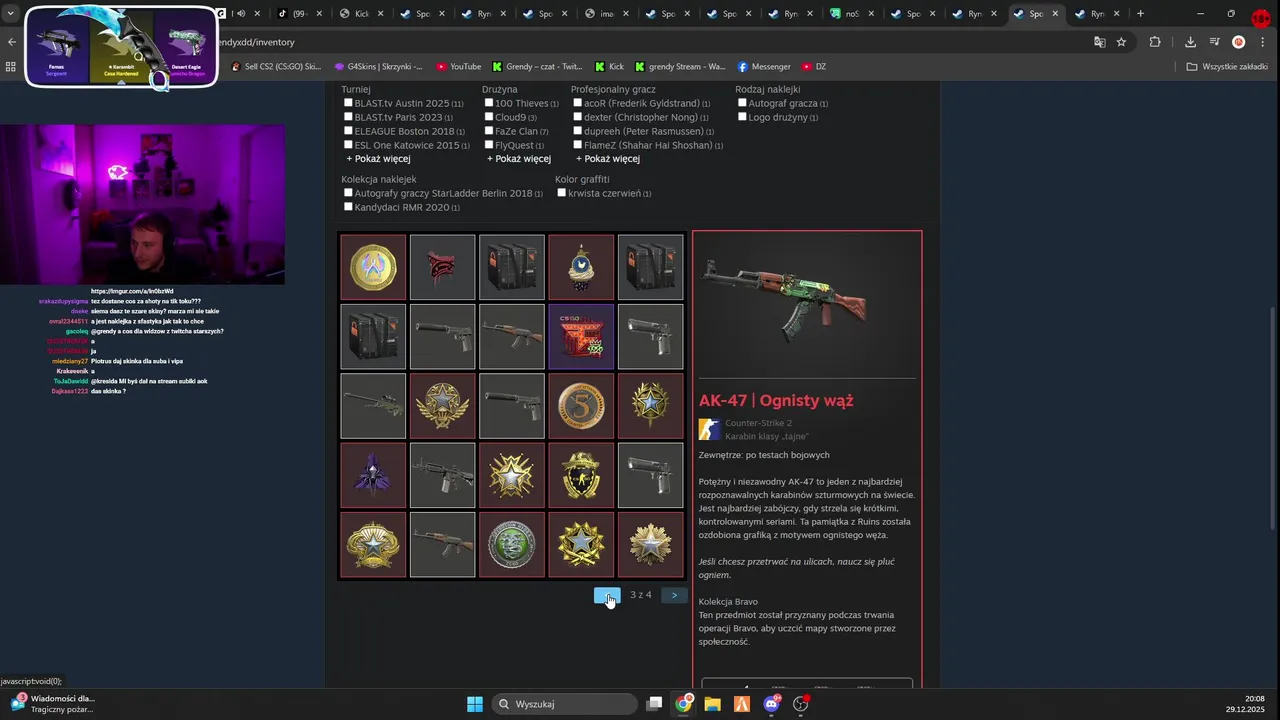Image resolution: width=1280 pixels, height=720 pixels.
Task: Enable the FlameZ (Shahar Hai Shoshan) filter
Action: (578, 145)
